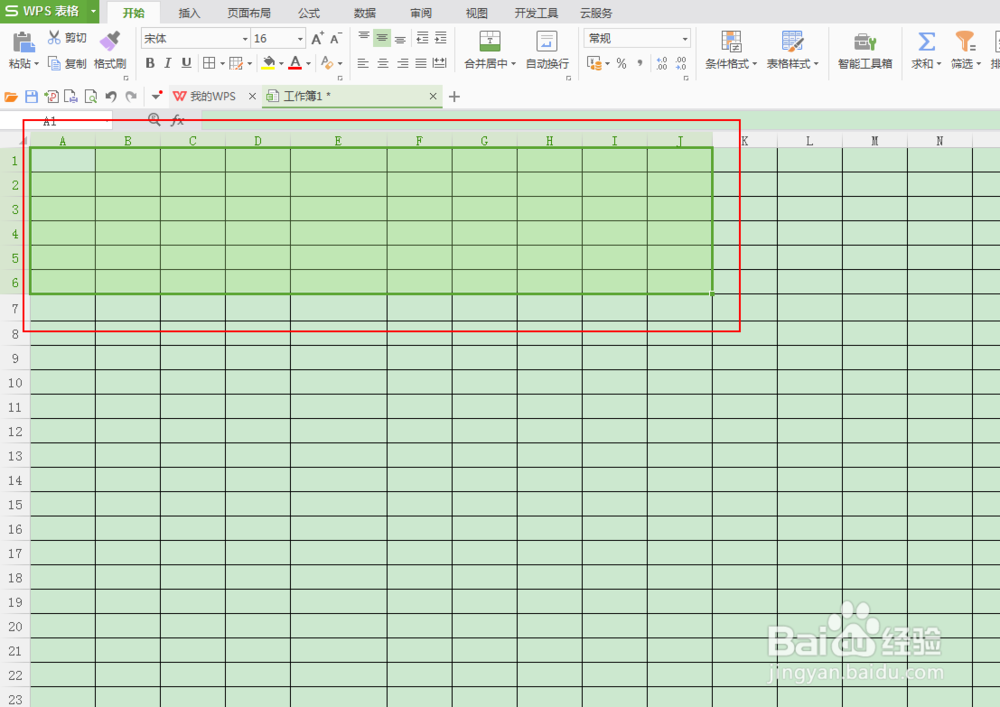
Task: Switch to 审阅 ribbon tab
Action: click(x=421, y=13)
